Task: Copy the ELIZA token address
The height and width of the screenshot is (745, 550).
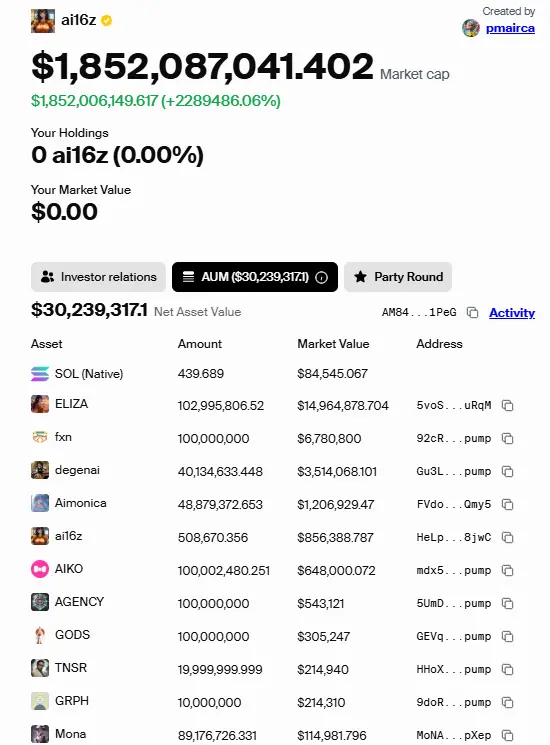Action: pyautogui.click(x=508, y=405)
